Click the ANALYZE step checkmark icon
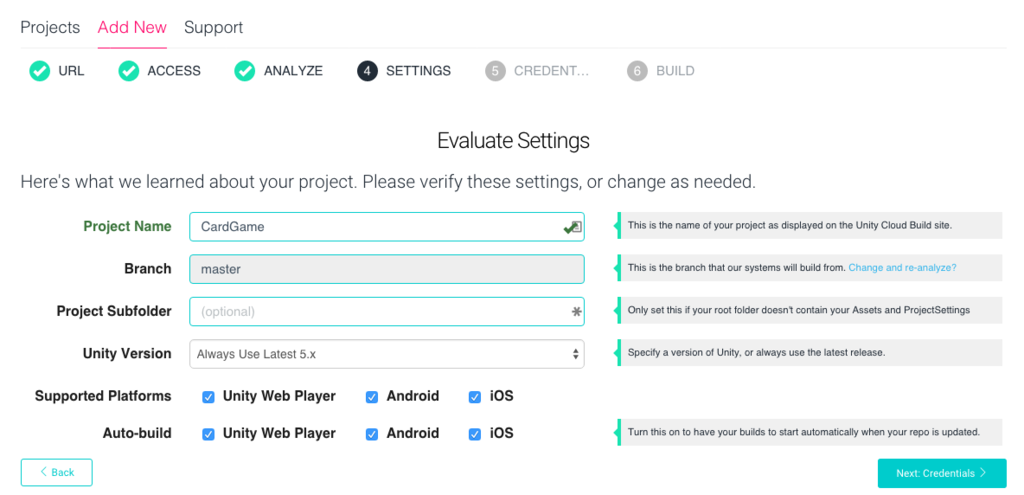Screen dimensions: 1024x495 click(x=245, y=71)
